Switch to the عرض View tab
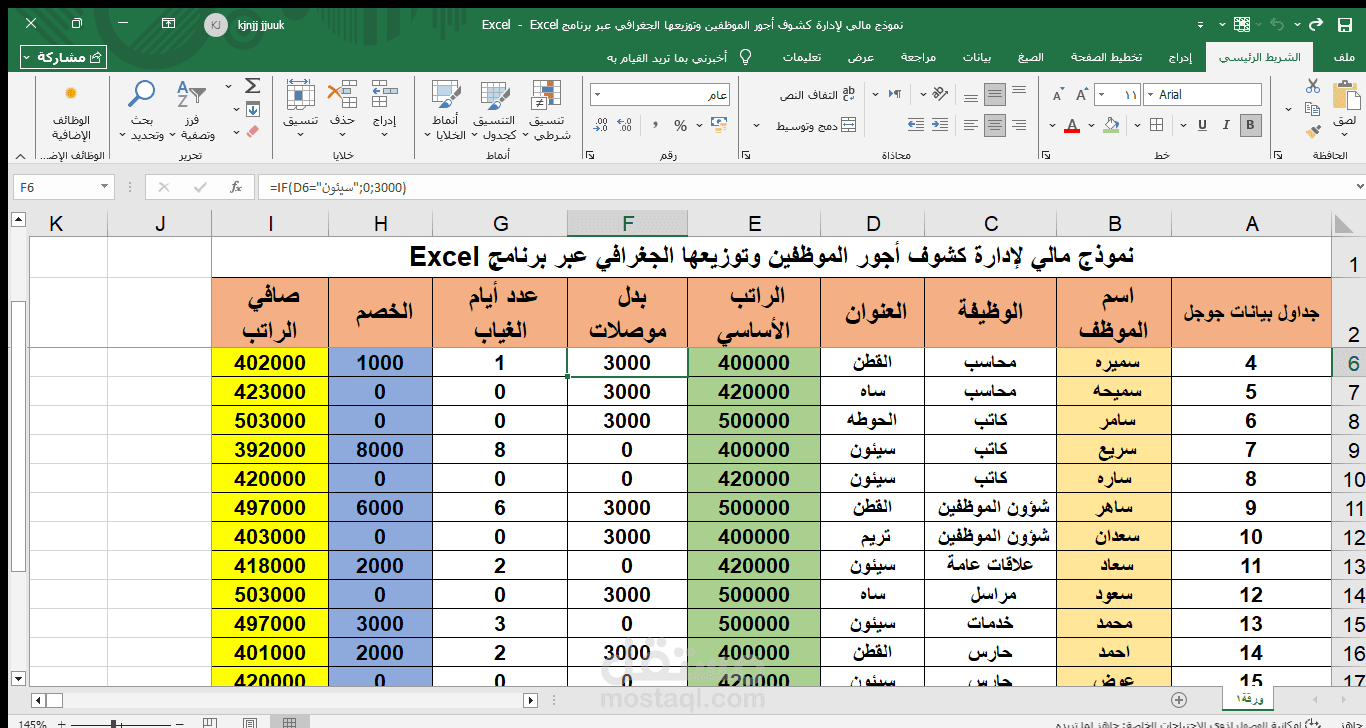 tap(862, 57)
